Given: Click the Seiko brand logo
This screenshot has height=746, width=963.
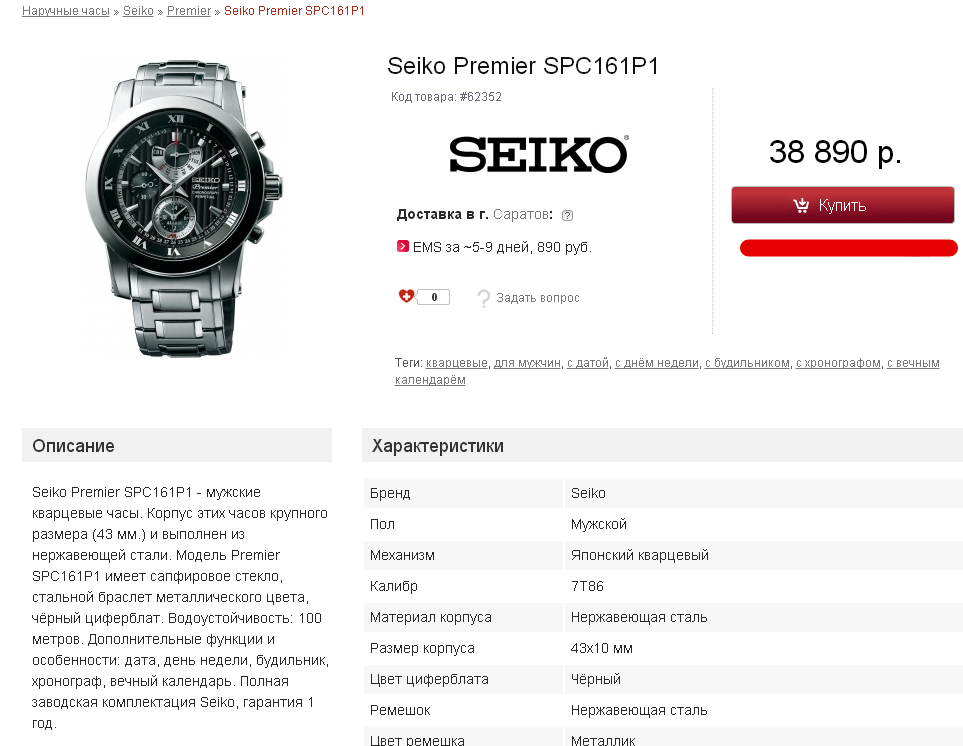Looking at the screenshot, I should [538, 155].
